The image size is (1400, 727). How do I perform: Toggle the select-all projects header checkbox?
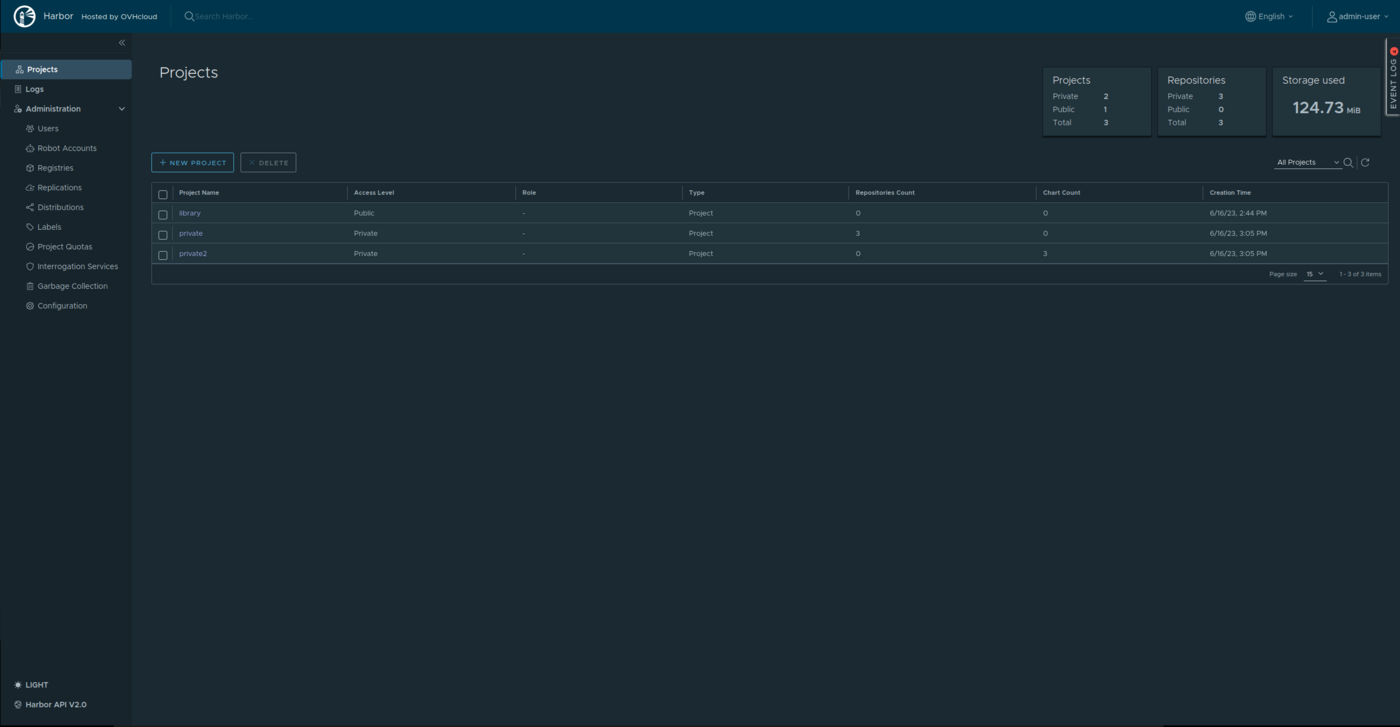tap(163, 194)
